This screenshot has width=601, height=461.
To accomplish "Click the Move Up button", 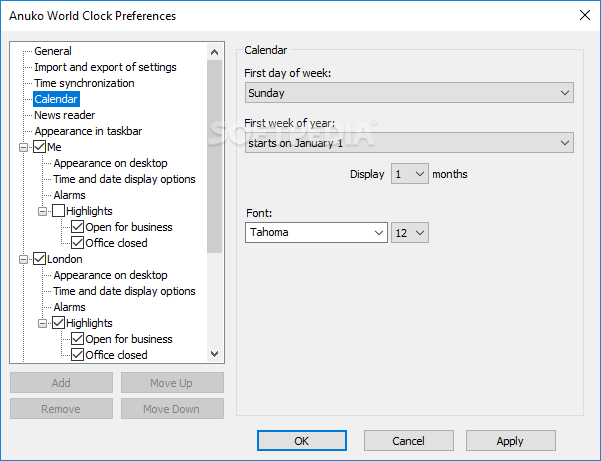I will click(x=172, y=382).
